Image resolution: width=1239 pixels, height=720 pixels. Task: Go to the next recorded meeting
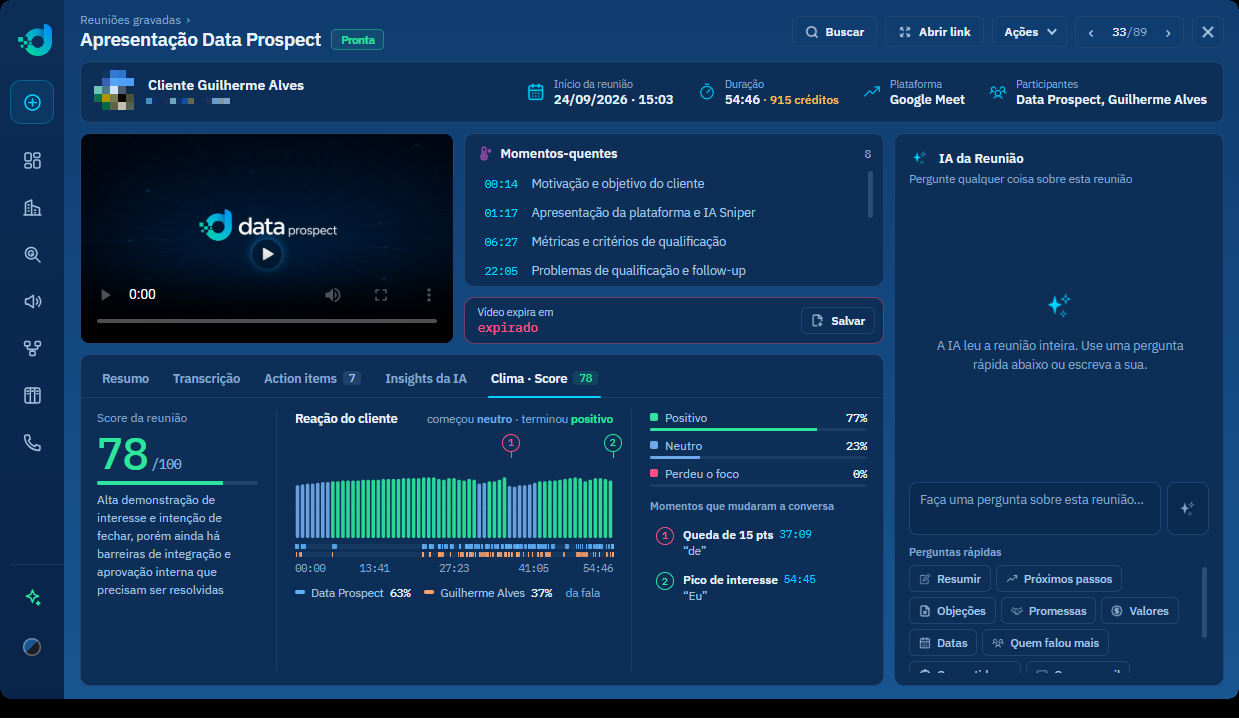tap(1168, 32)
